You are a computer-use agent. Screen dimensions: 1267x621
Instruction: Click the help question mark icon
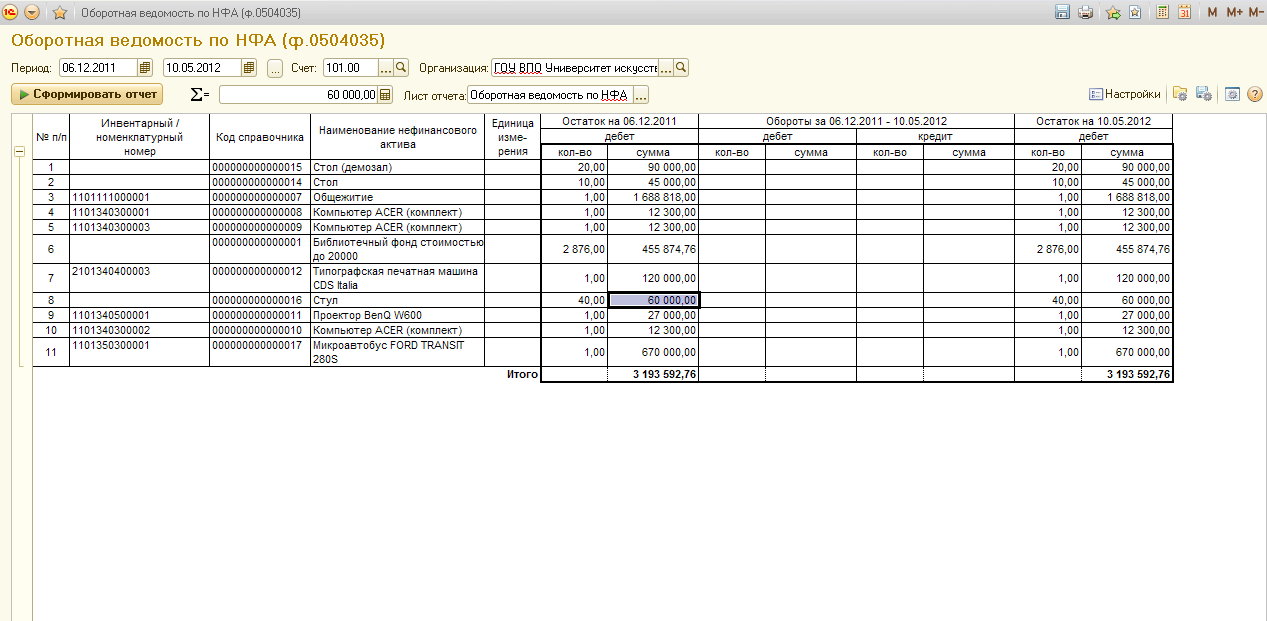[1254, 94]
